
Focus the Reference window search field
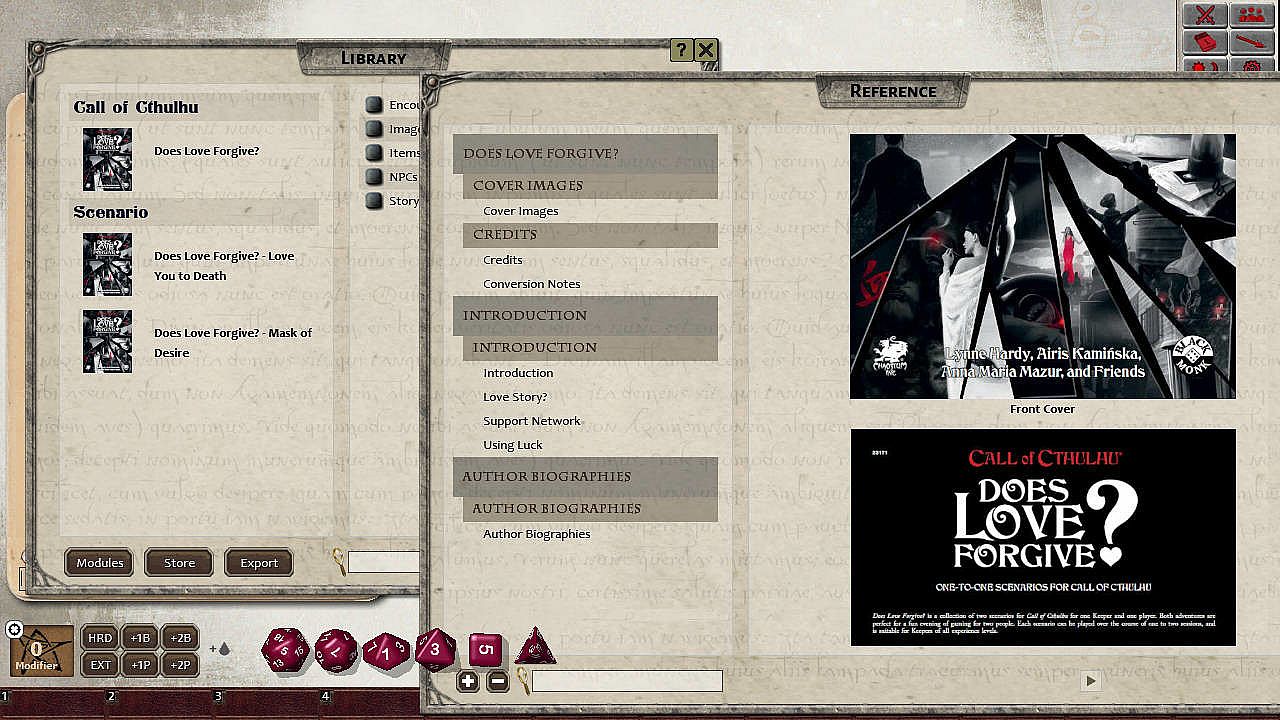627,681
